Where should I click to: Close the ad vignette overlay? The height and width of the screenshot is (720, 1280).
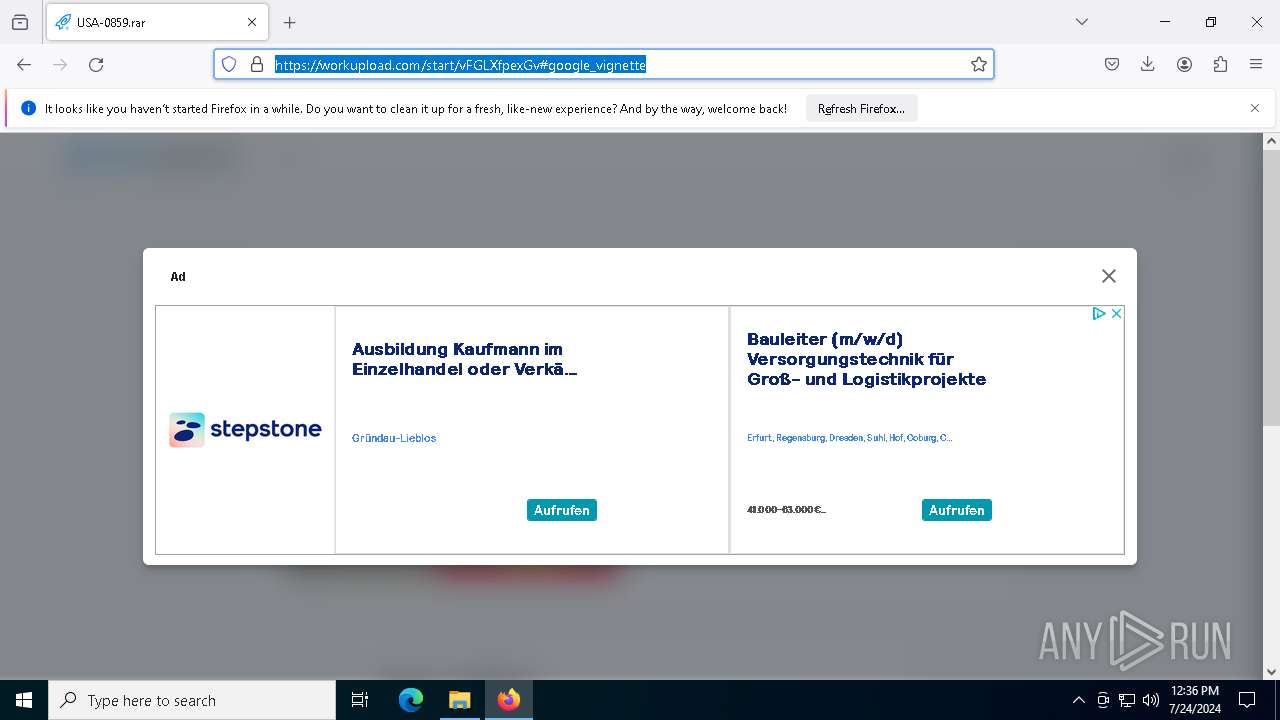tap(1108, 276)
